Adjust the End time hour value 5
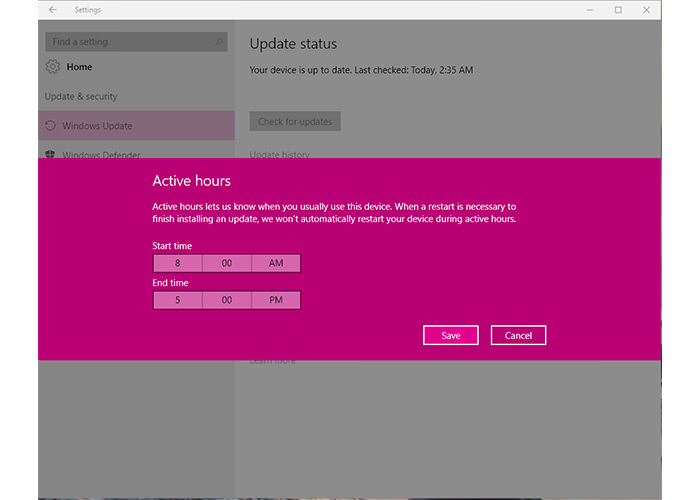Viewport: 700px width, 500px height. [x=177, y=300]
